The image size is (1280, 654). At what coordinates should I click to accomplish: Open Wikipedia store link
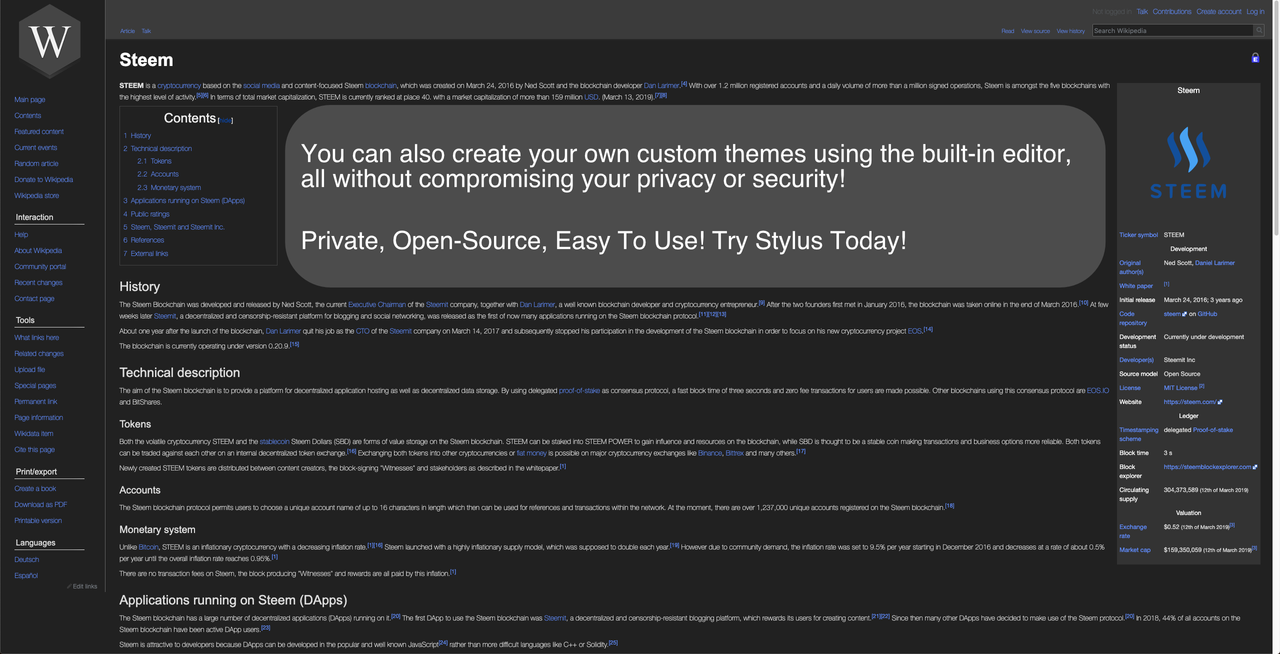pyautogui.click(x=36, y=196)
